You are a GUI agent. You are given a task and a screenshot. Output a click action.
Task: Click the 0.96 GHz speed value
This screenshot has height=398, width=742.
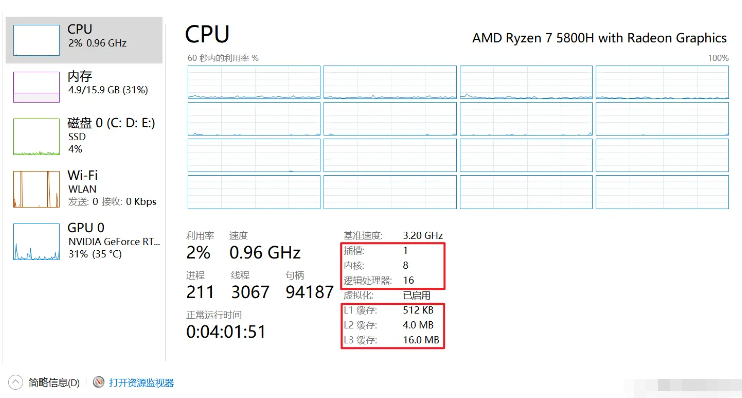[265, 253]
